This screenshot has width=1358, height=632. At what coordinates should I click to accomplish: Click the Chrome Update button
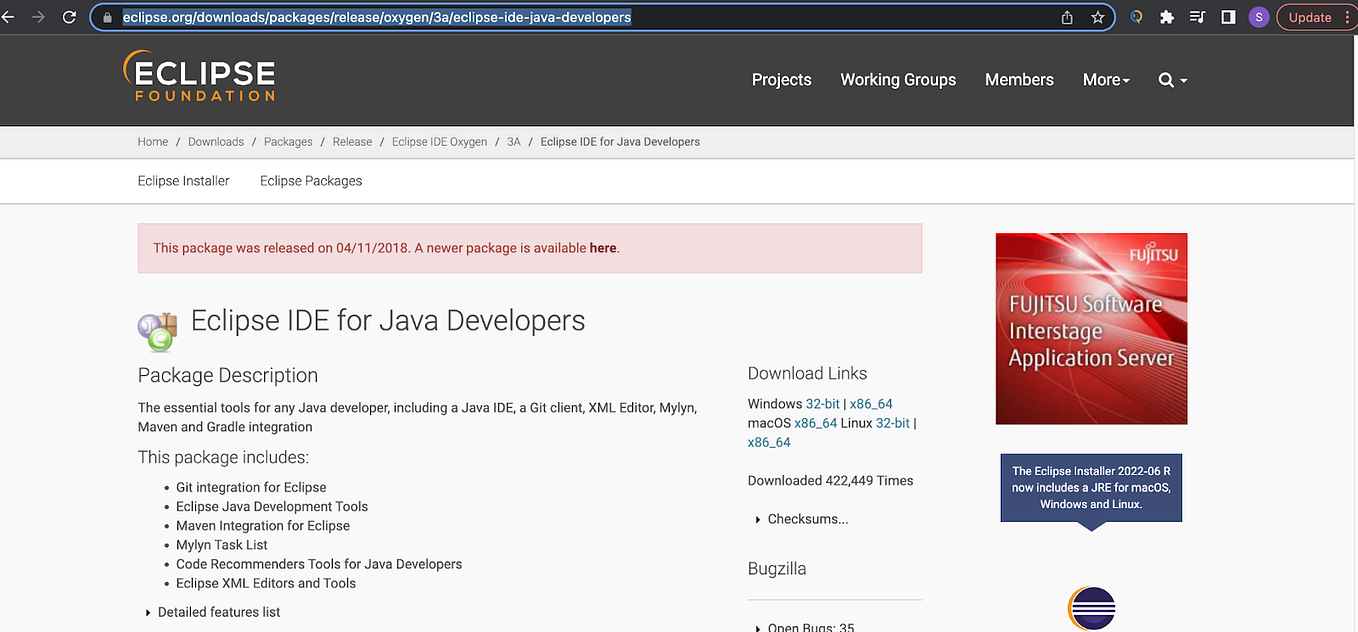point(1310,16)
